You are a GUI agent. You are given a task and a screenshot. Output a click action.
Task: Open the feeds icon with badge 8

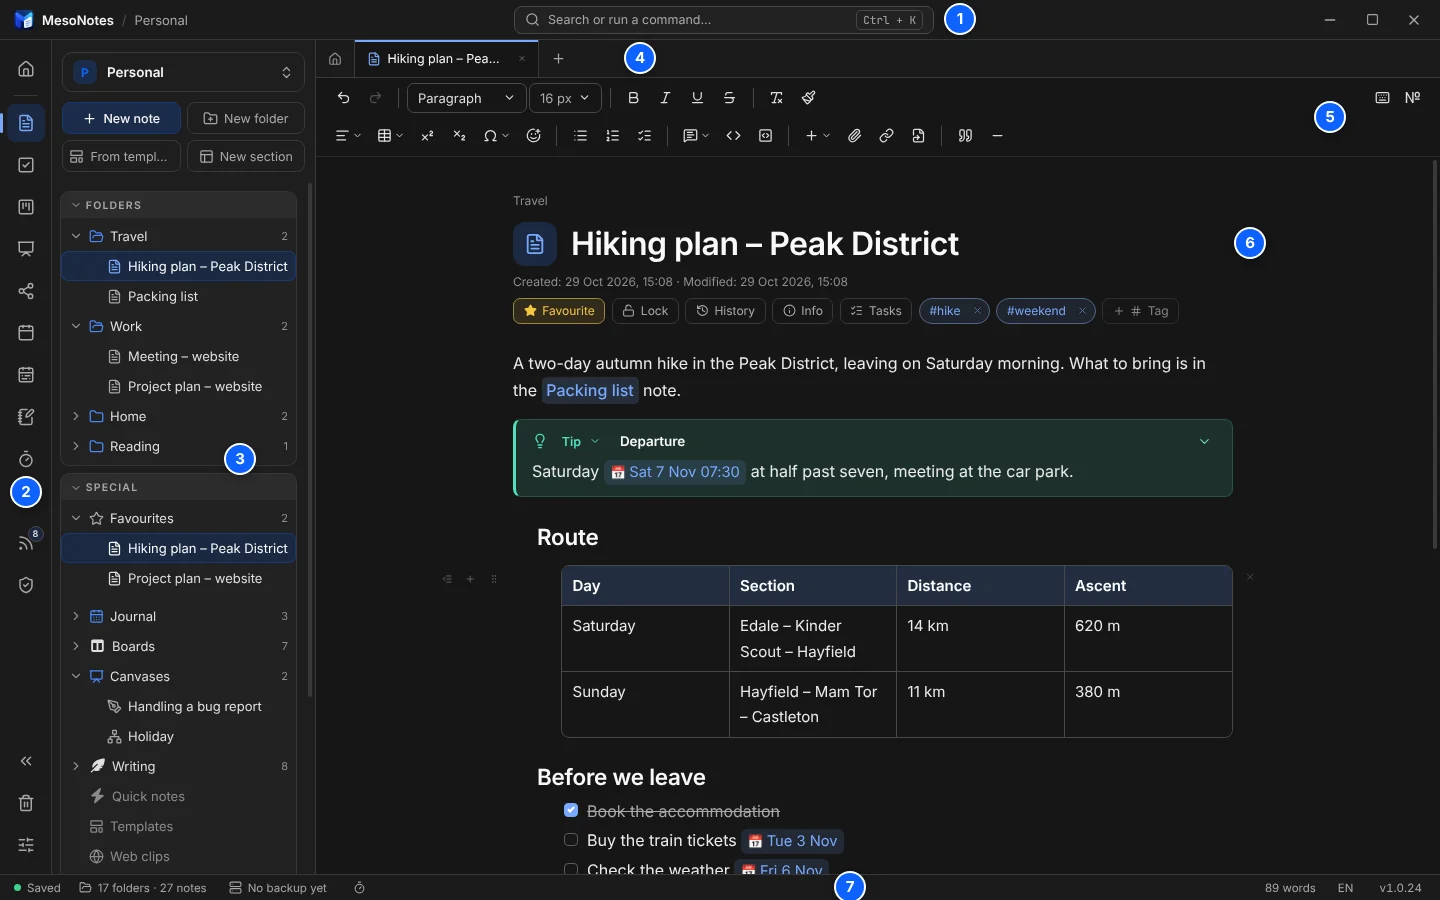tap(26, 543)
